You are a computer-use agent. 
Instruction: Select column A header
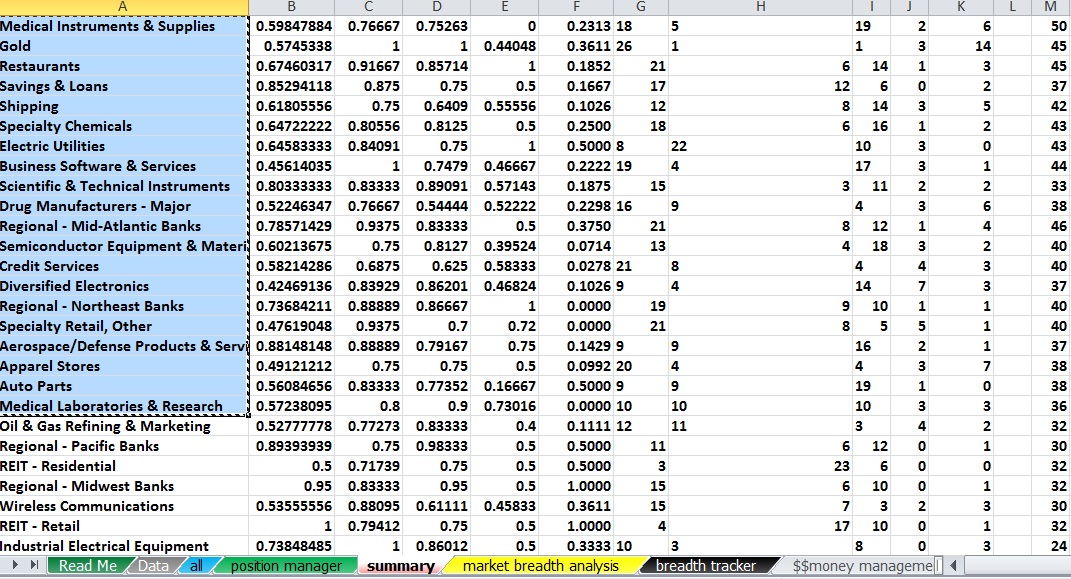124,7
